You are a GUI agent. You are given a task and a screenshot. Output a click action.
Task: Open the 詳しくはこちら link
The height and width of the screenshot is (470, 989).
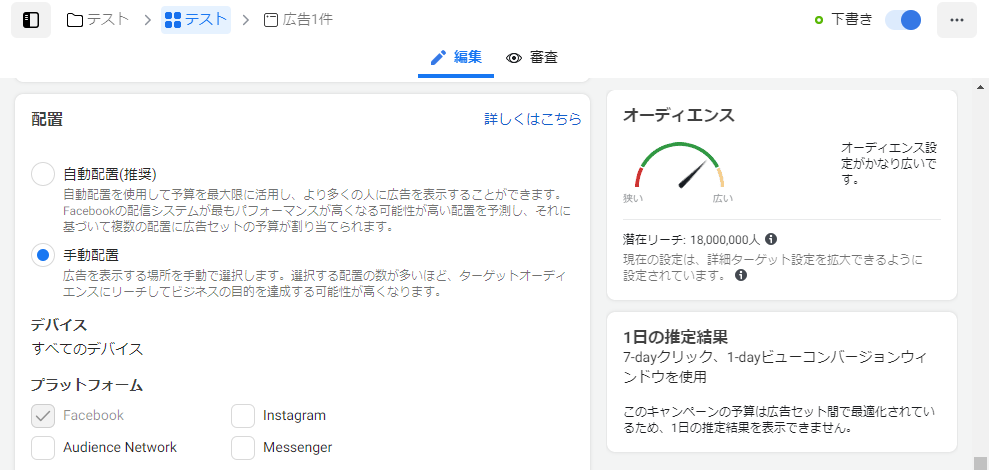[532, 119]
